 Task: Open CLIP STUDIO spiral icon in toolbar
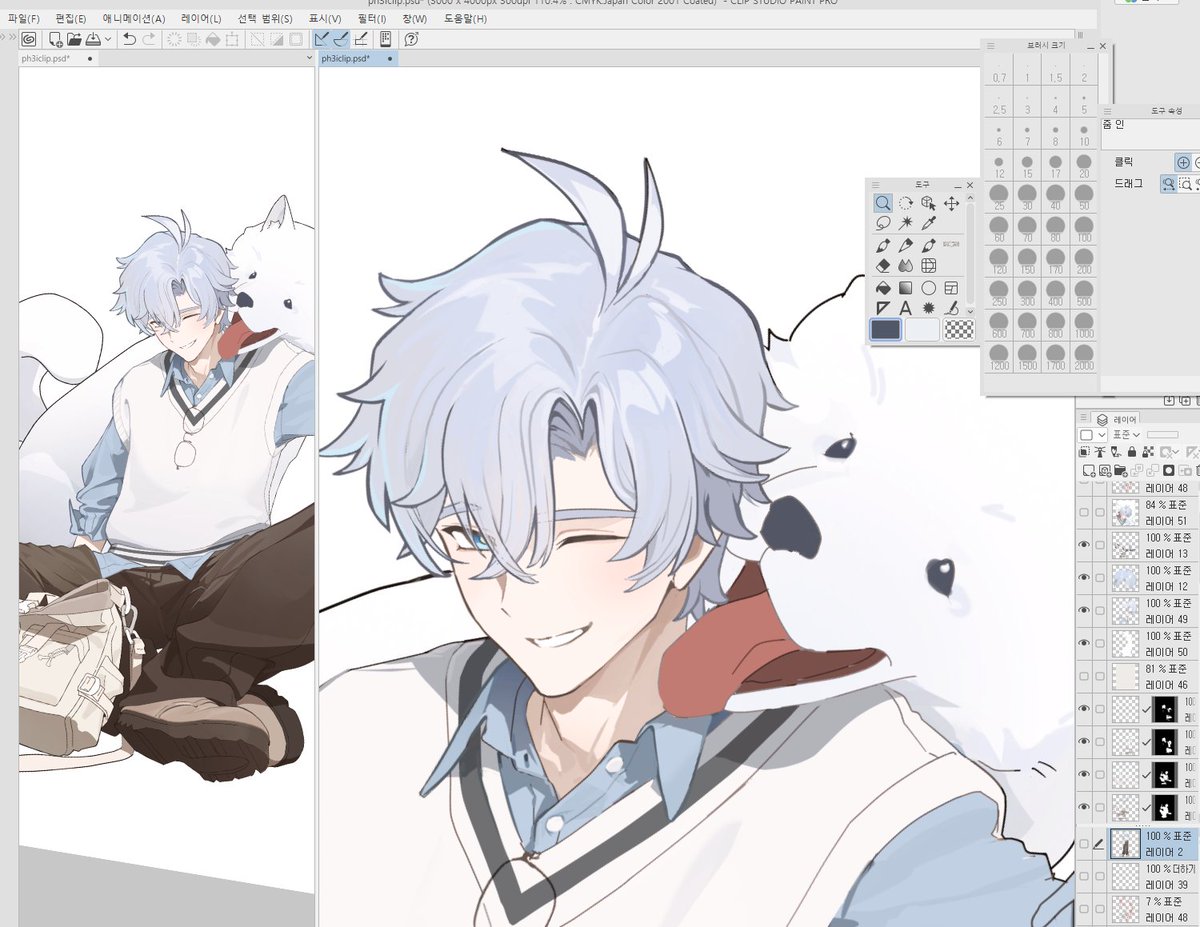(x=29, y=39)
